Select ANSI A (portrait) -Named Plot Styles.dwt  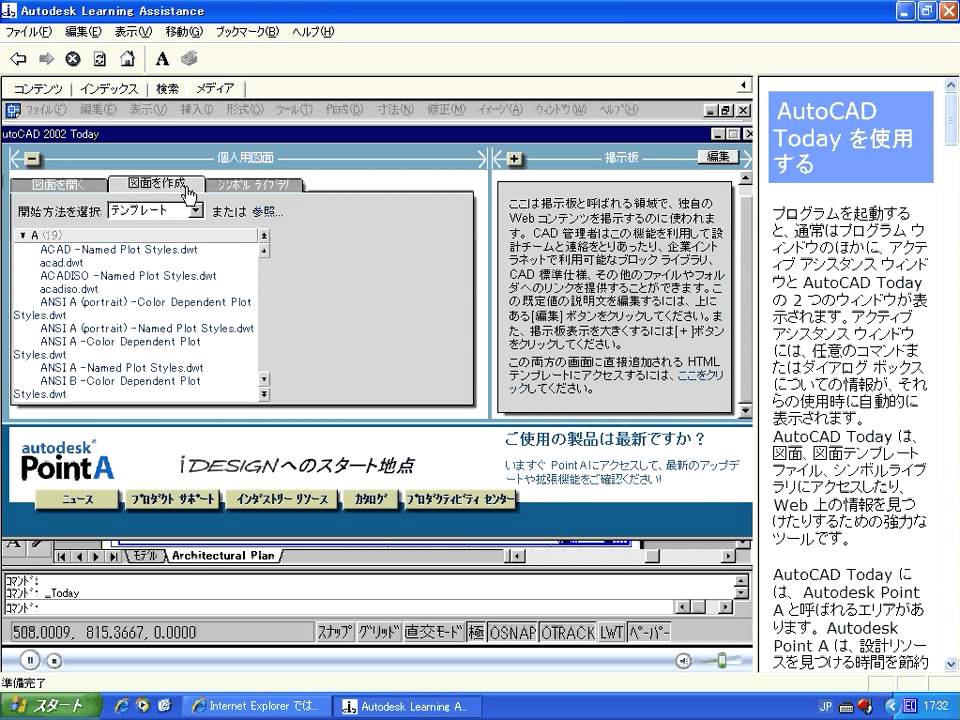coord(147,329)
